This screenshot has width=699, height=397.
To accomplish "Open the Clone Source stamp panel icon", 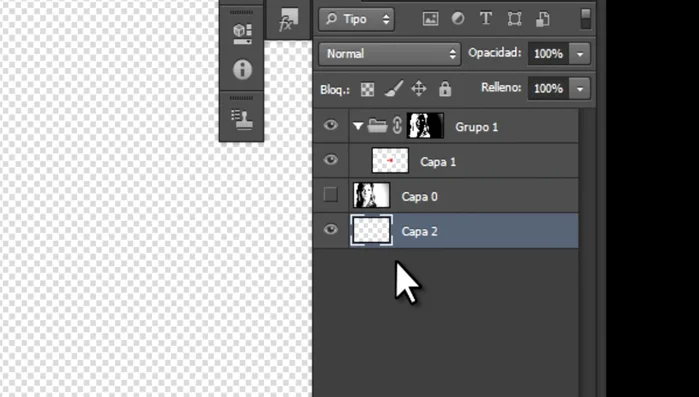I will coord(242,119).
